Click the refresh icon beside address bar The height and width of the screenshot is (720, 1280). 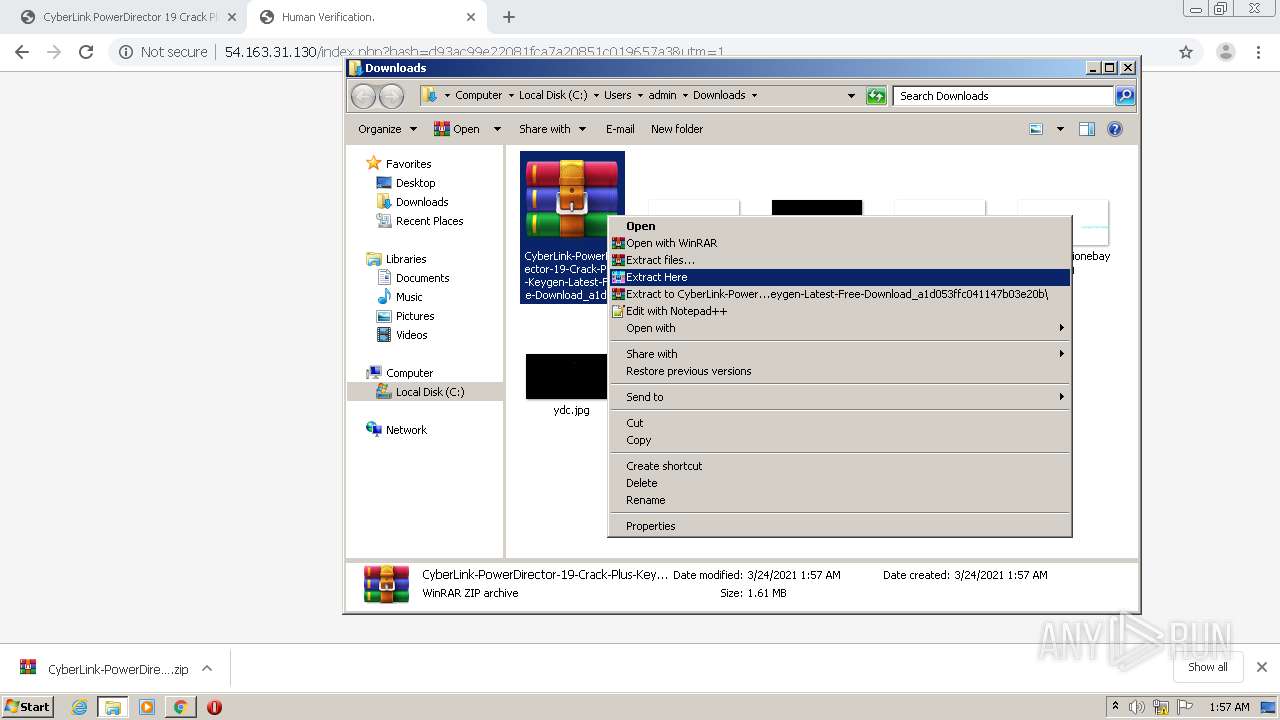coord(876,96)
